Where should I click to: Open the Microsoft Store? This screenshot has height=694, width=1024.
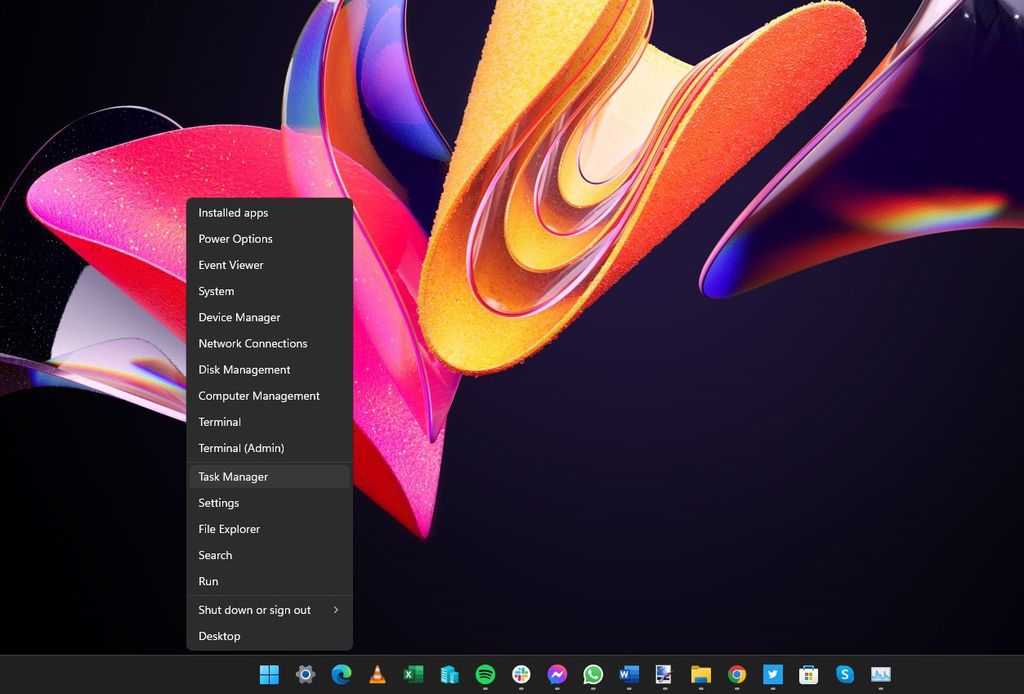(809, 674)
